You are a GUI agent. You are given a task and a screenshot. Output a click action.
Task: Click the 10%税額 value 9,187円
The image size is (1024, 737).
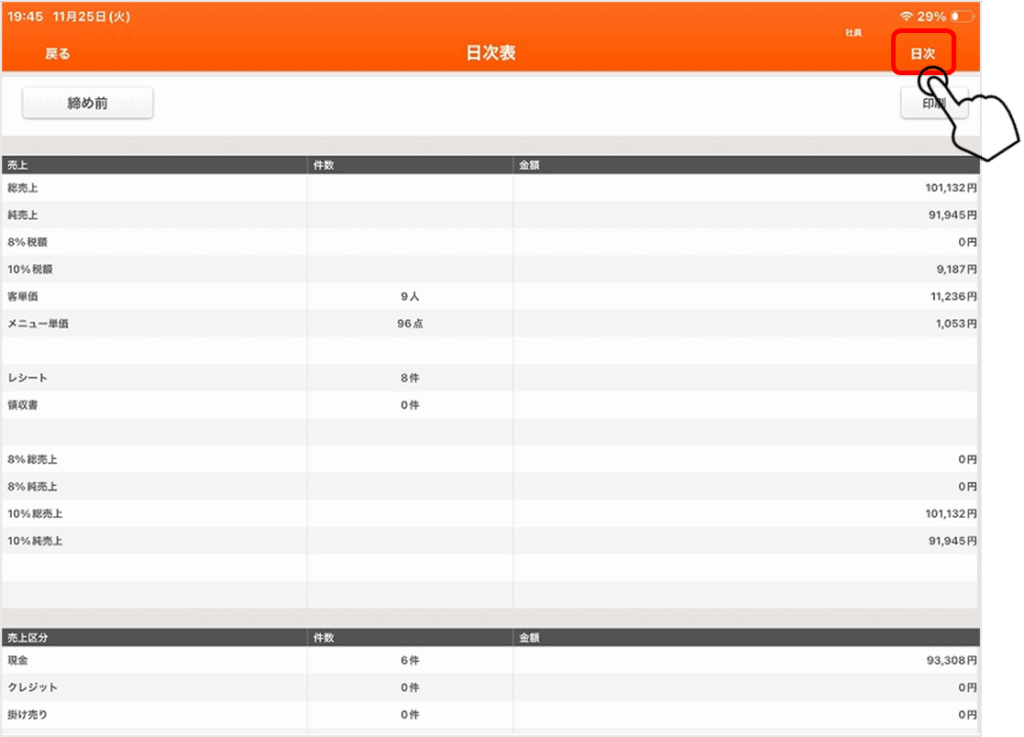click(955, 270)
